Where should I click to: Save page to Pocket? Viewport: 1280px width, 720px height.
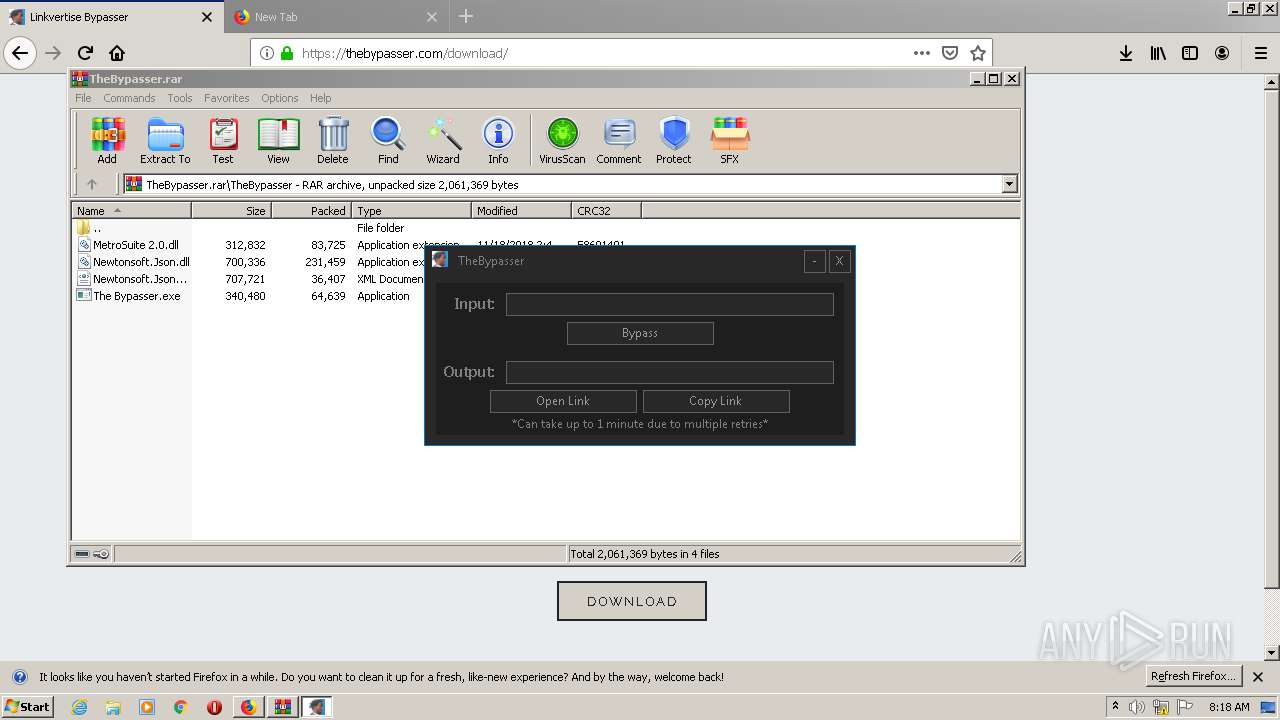click(950, 53)
